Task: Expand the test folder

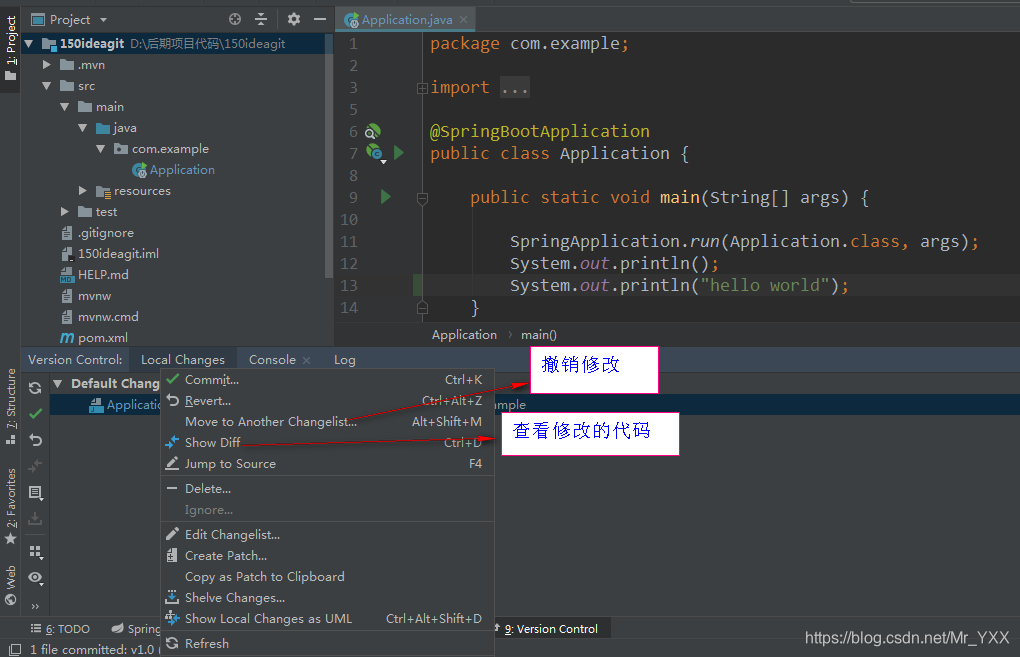Action: [65, 211]
